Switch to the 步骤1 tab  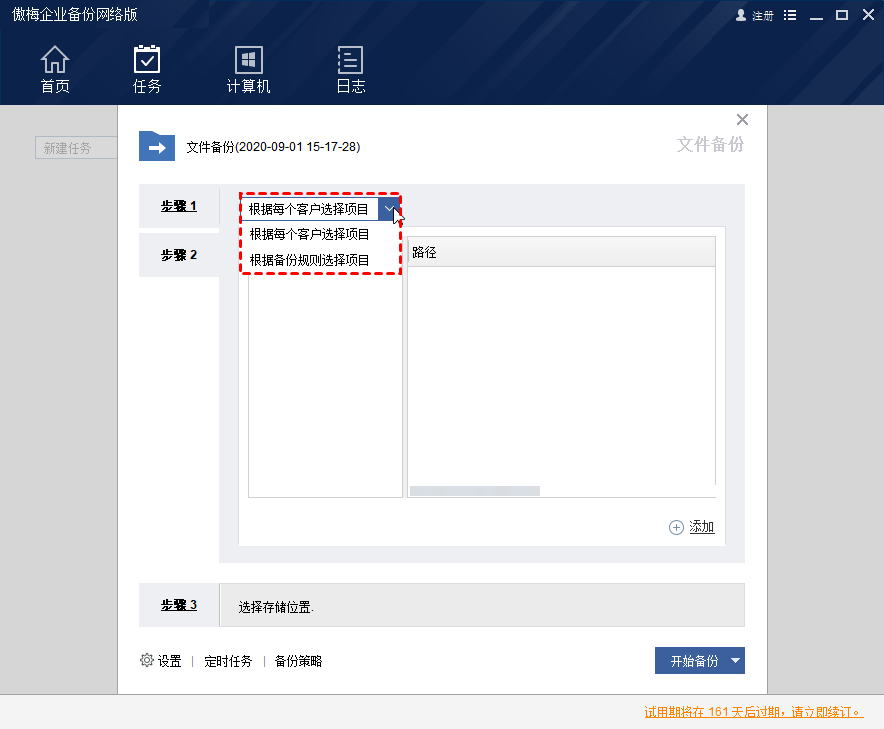click(x=179, y=206)
